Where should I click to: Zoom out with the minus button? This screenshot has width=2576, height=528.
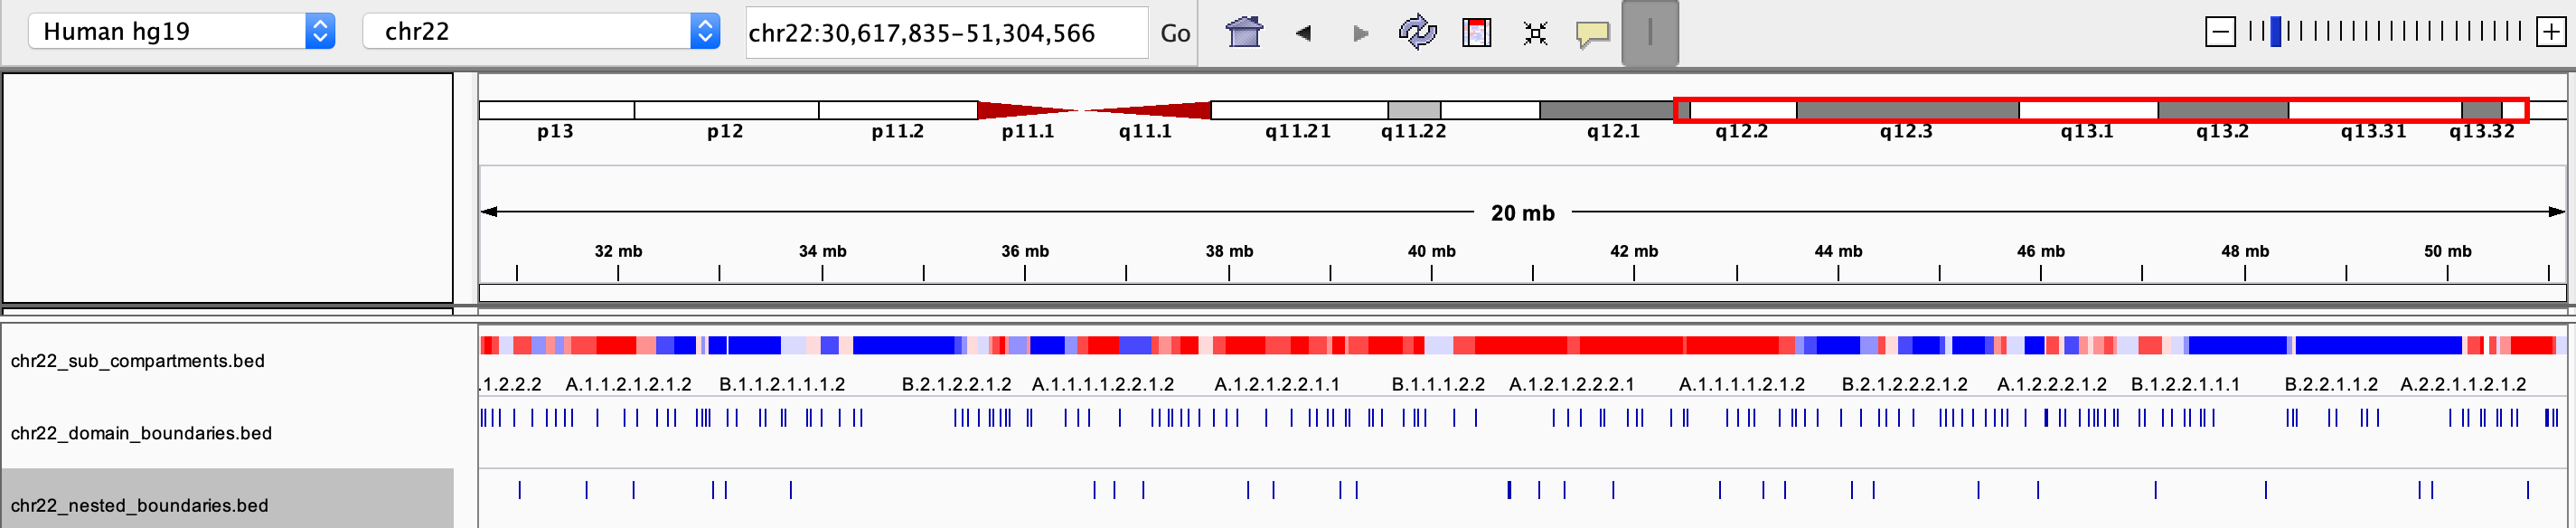coord(2219,32)
